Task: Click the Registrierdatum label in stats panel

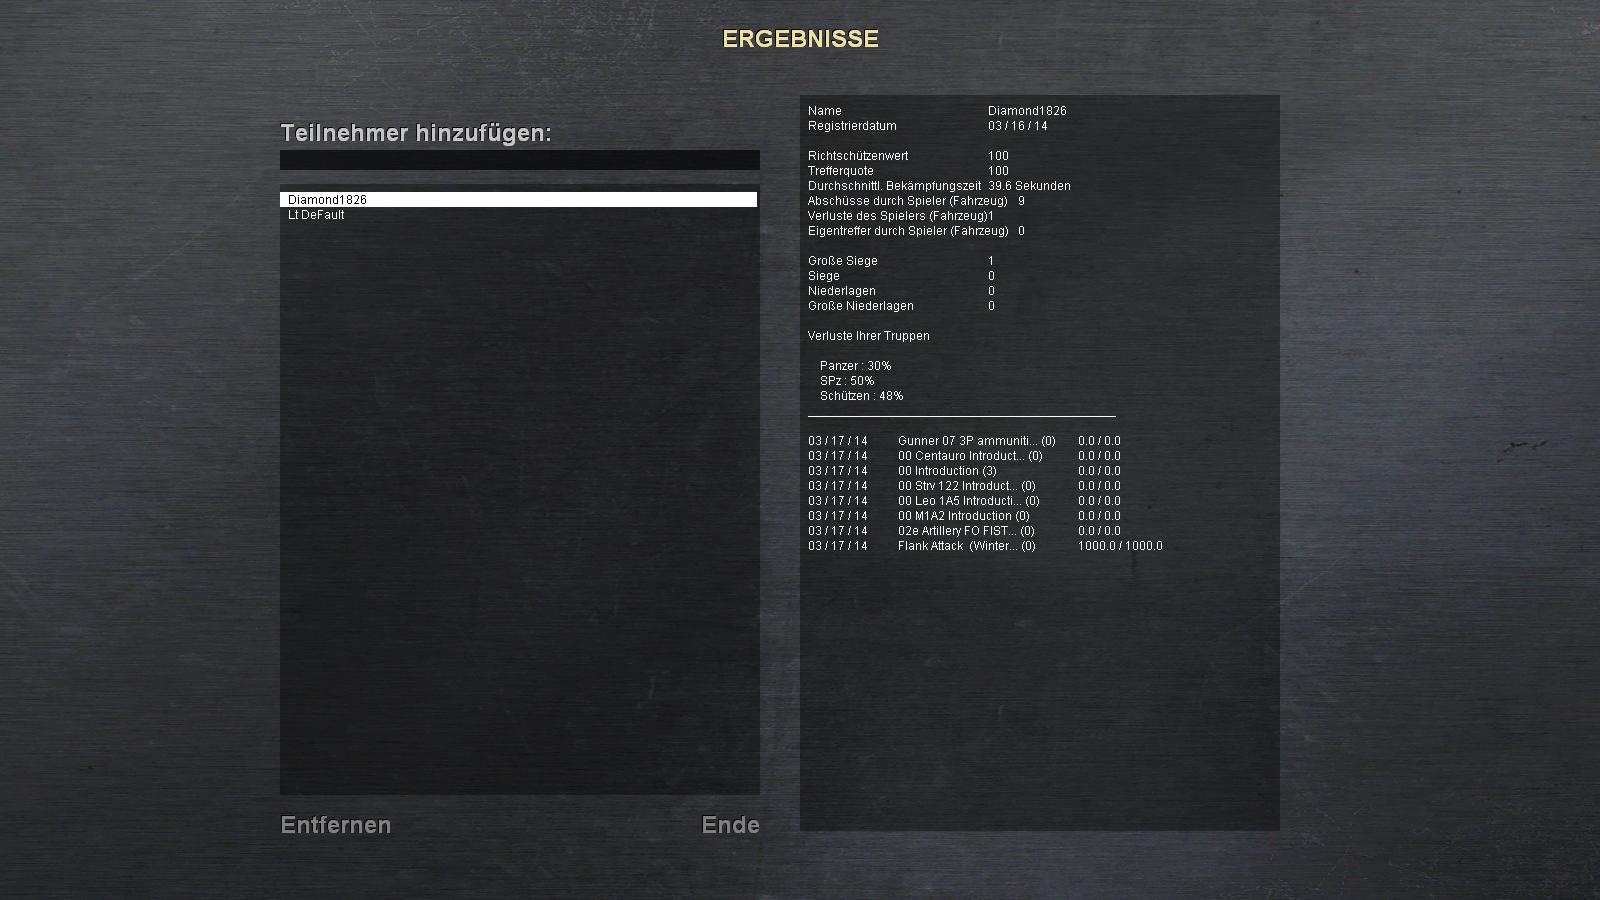Action: (x=852, y=126)
